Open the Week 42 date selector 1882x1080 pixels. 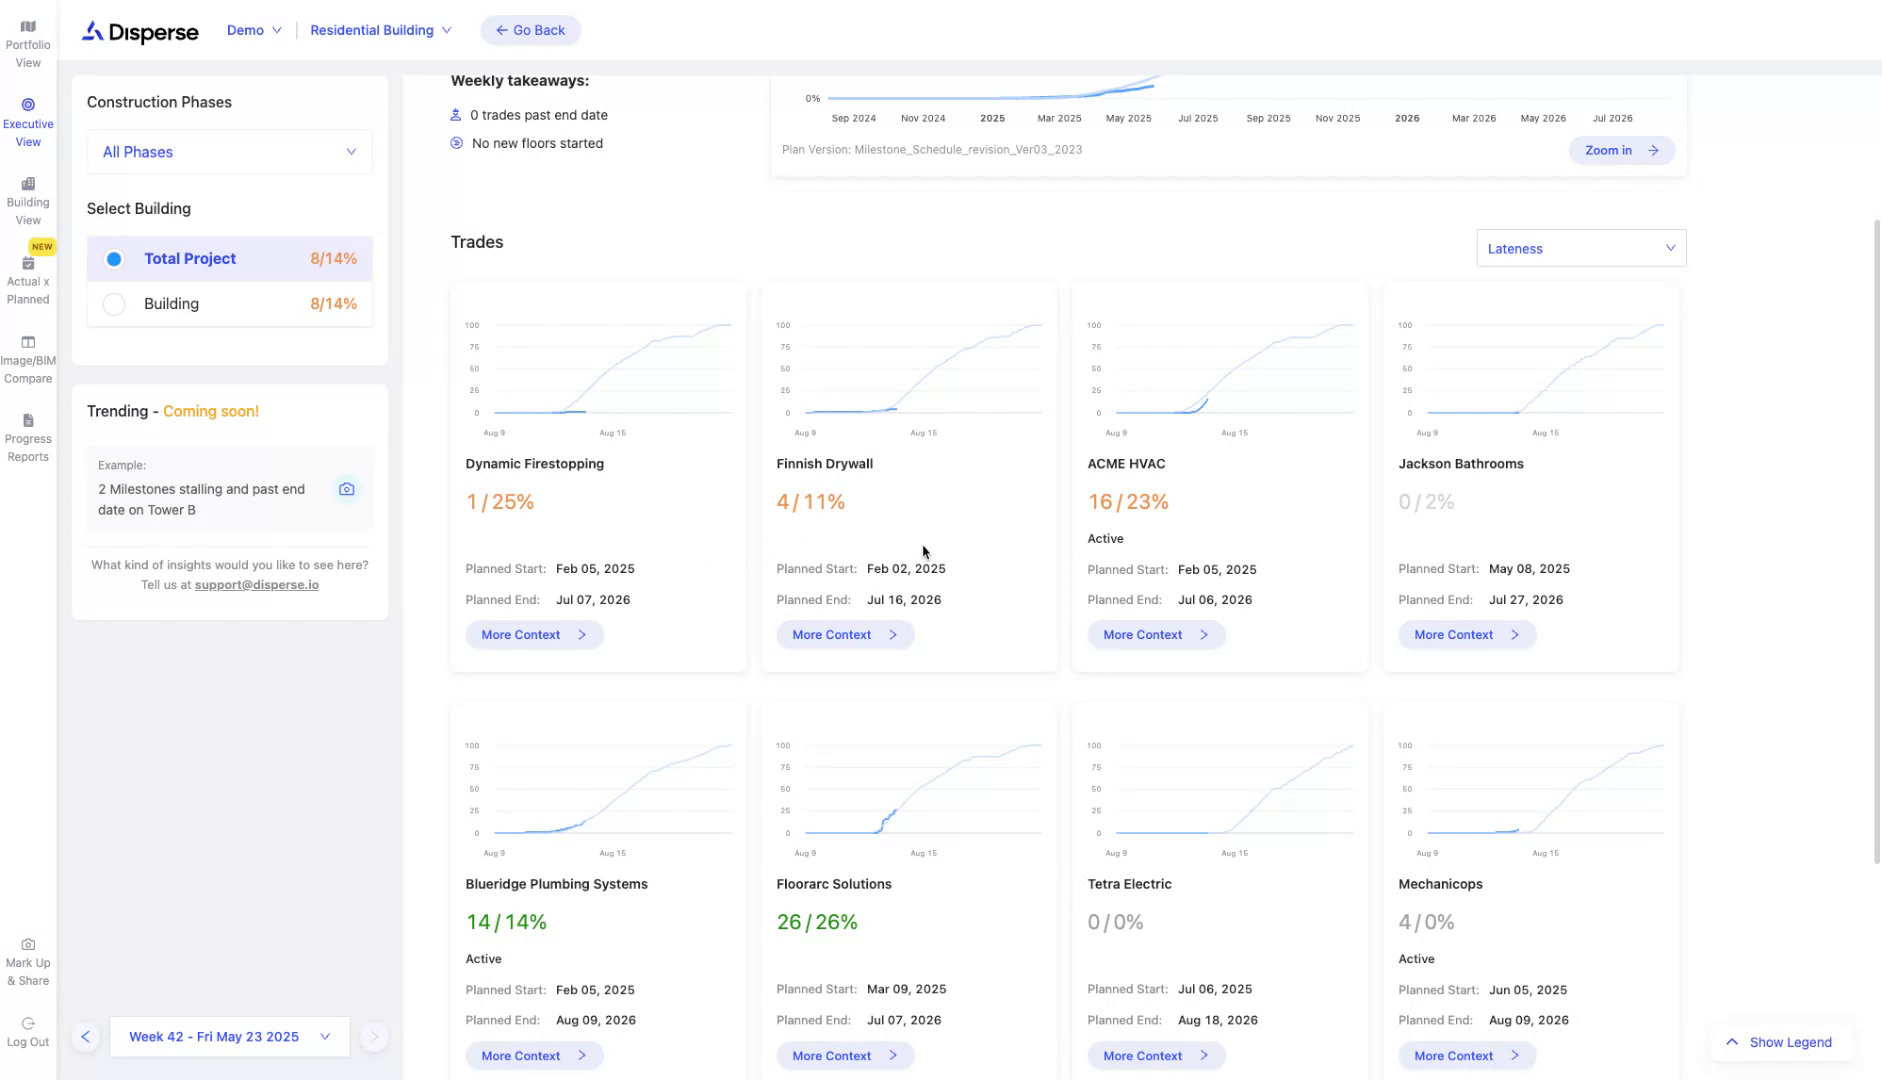tap(229, 1037)
